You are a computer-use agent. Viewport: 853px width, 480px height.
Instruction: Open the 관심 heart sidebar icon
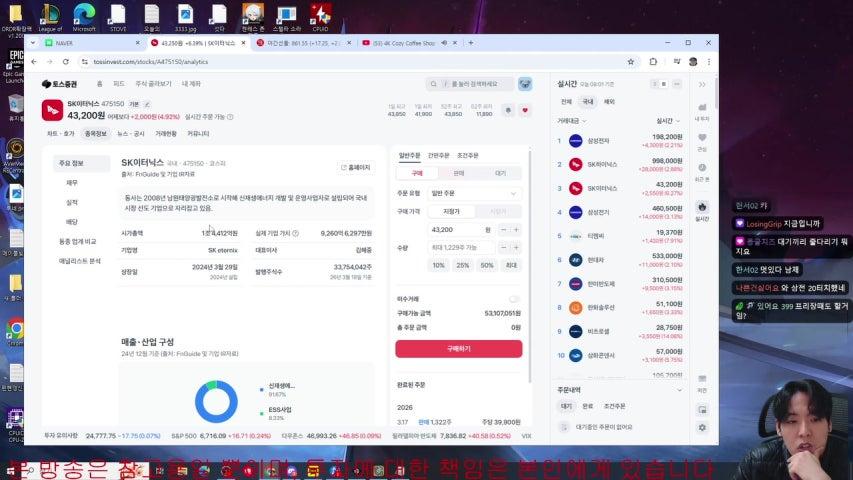pos(702,141)
